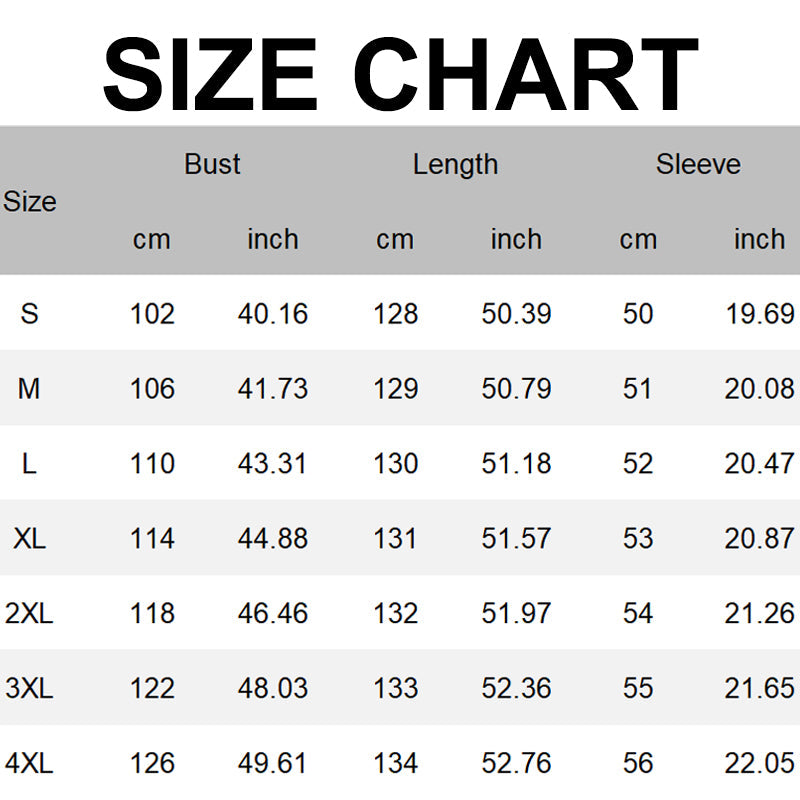
Task: Click the cm subheader under Bust
Action: [152, 239]
